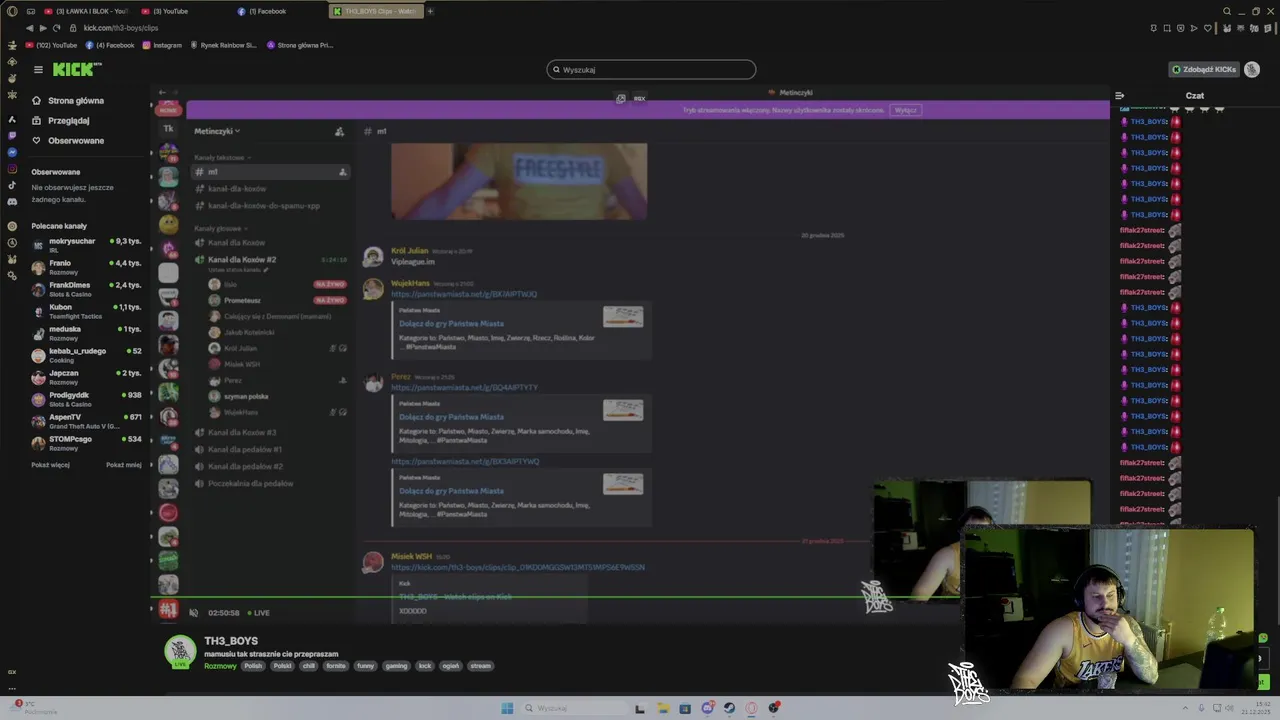Go back in browser history

tap(29, 28)
